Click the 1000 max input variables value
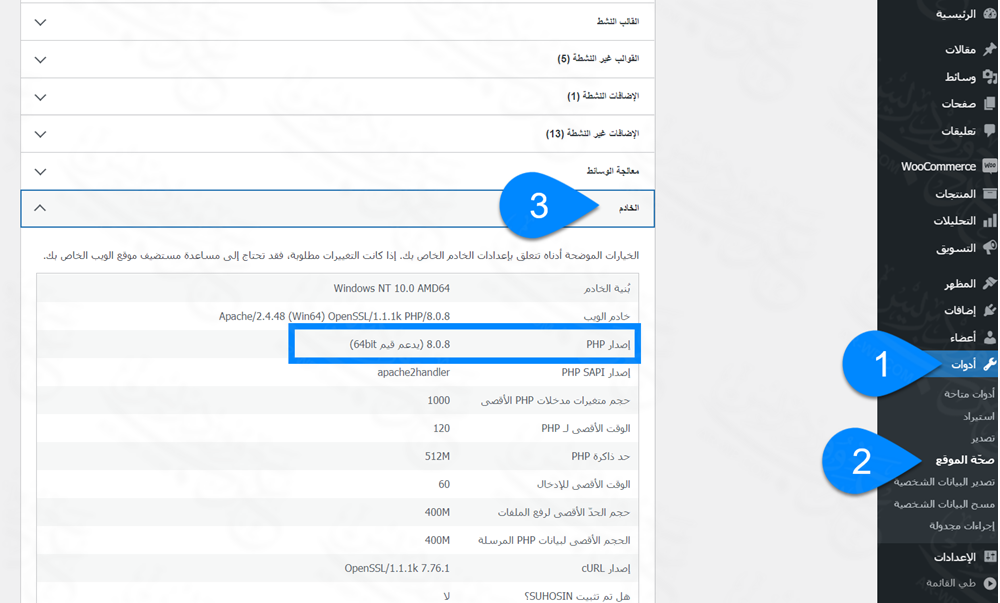Screen dimensions: 1000x603 pyautogui.click(x=438, y=400)
